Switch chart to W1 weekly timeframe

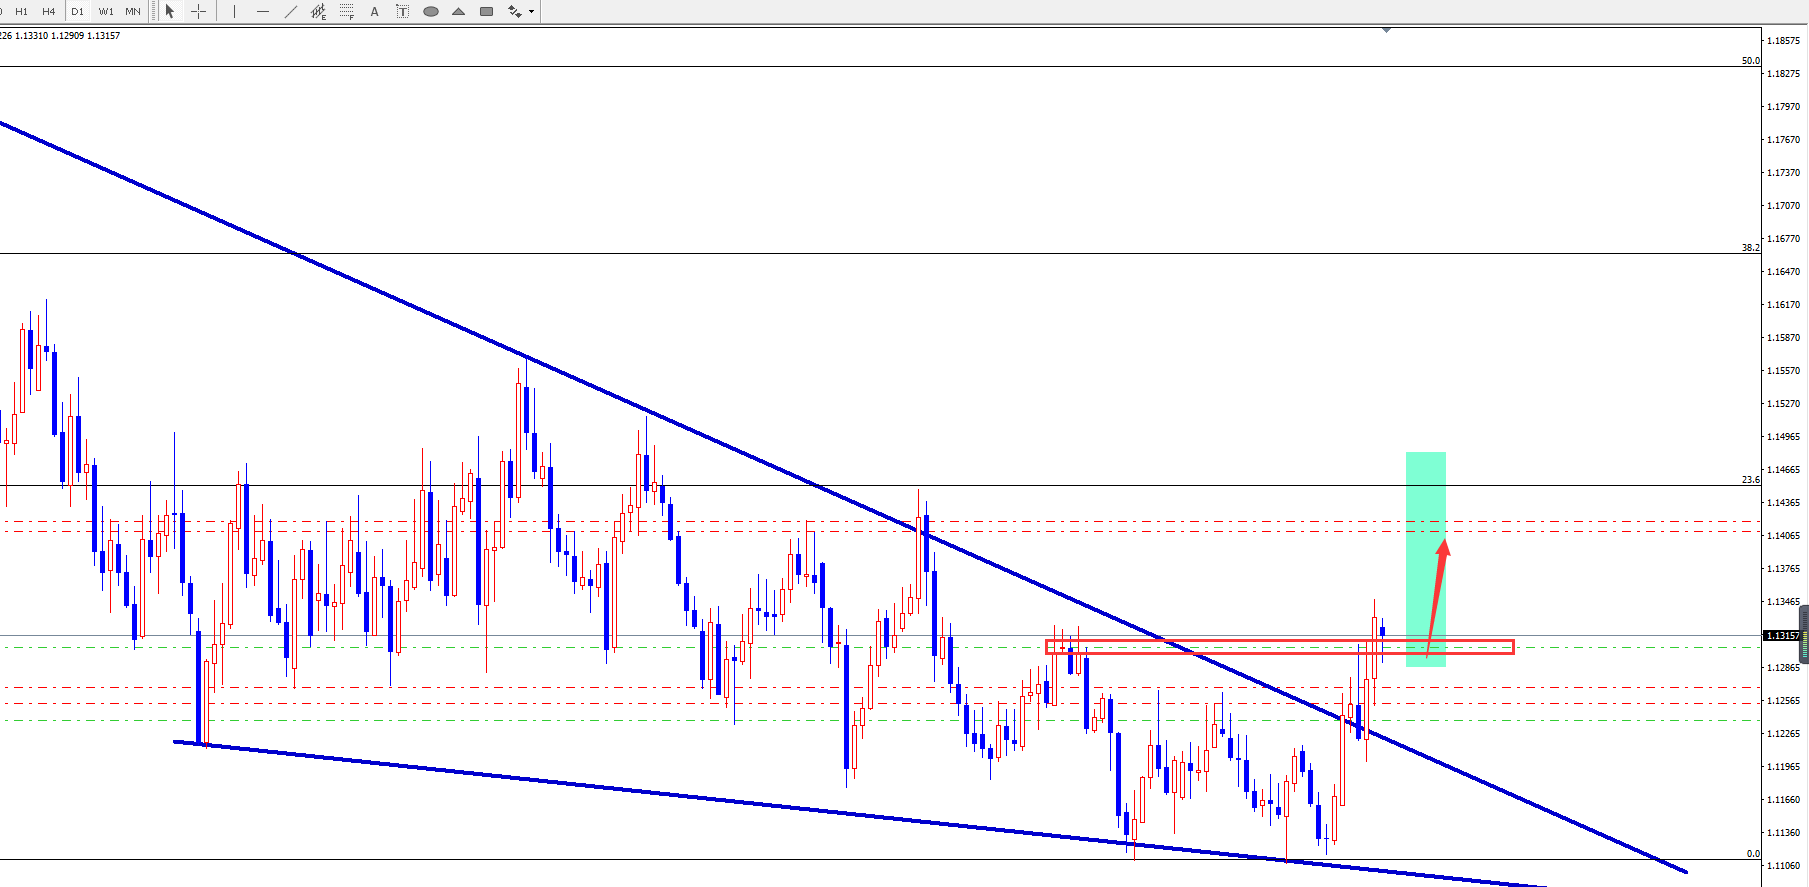pyautogui.click(x=106, y=11)
